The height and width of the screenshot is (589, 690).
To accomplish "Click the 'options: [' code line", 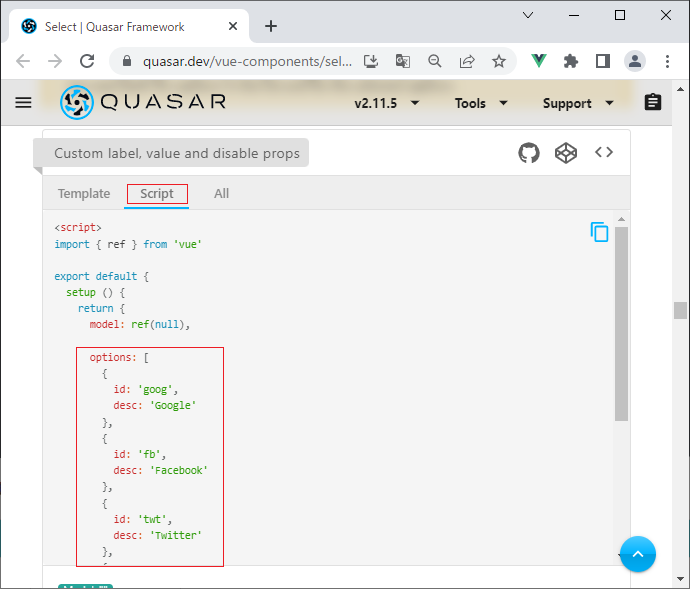I will (x=119, y=357).
